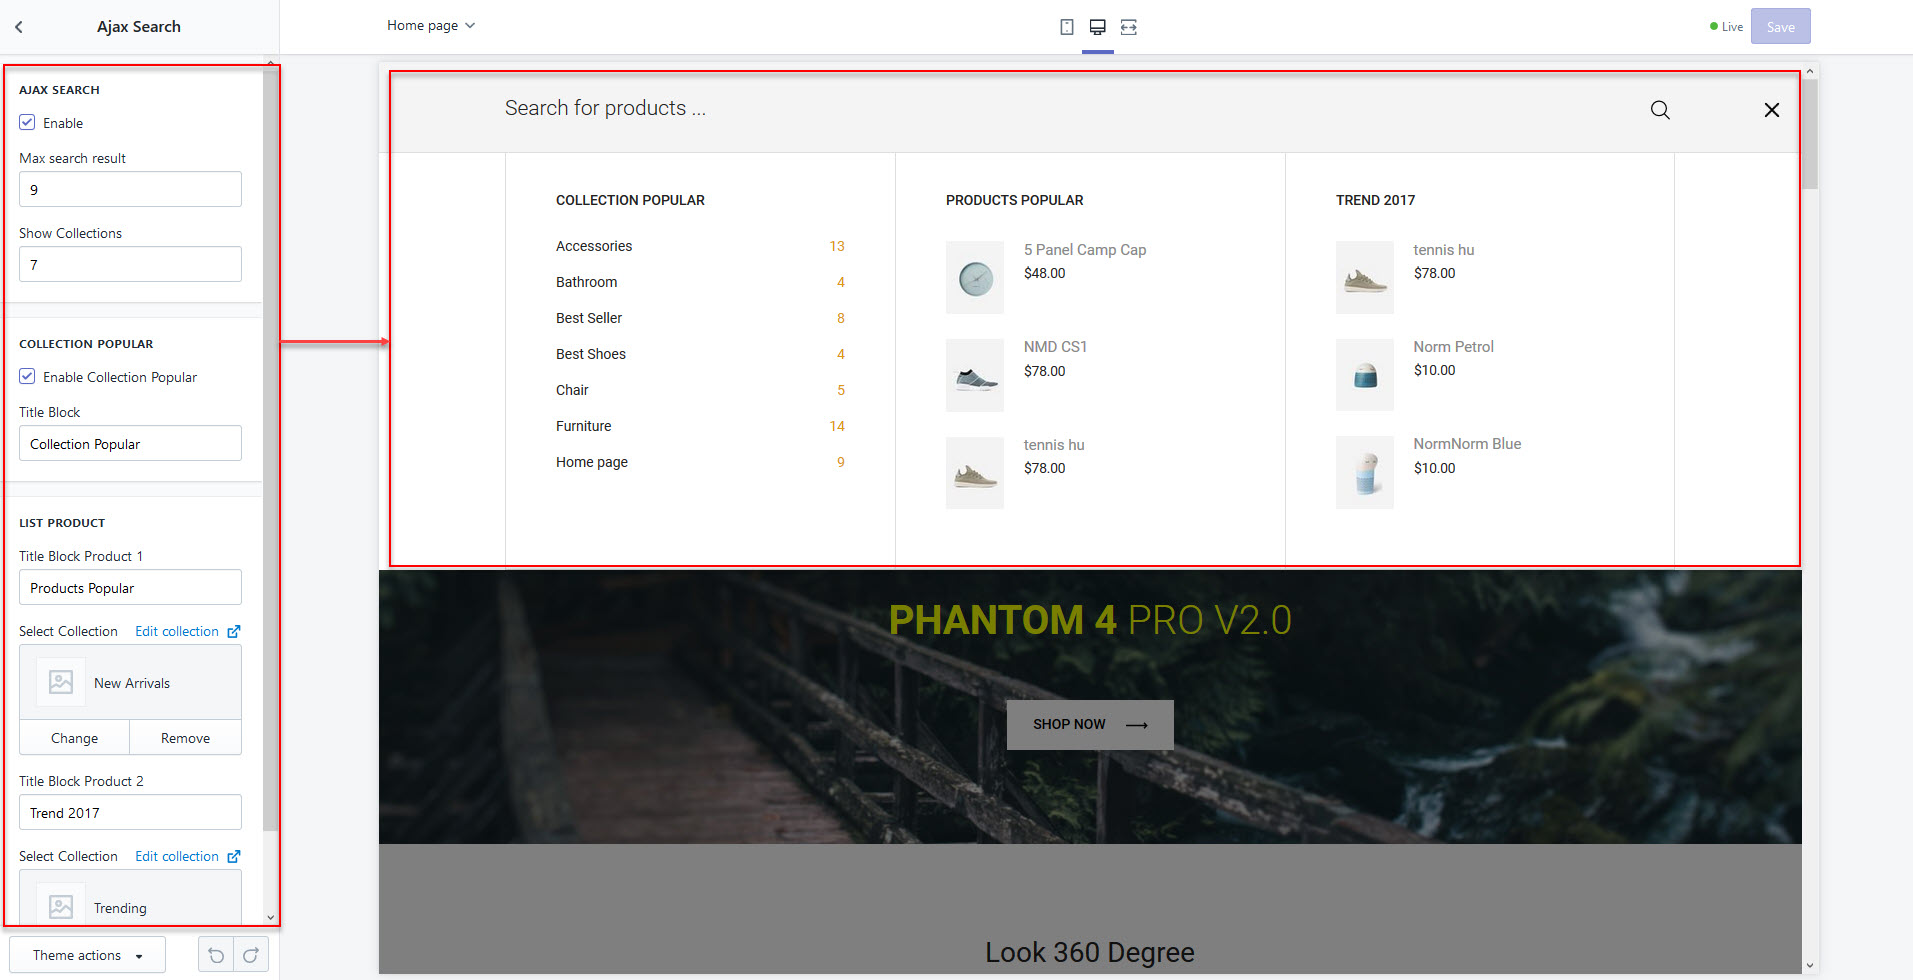Click Remove for New Arrivals collection
The image size is (1913, 980).
click(186, 738)
